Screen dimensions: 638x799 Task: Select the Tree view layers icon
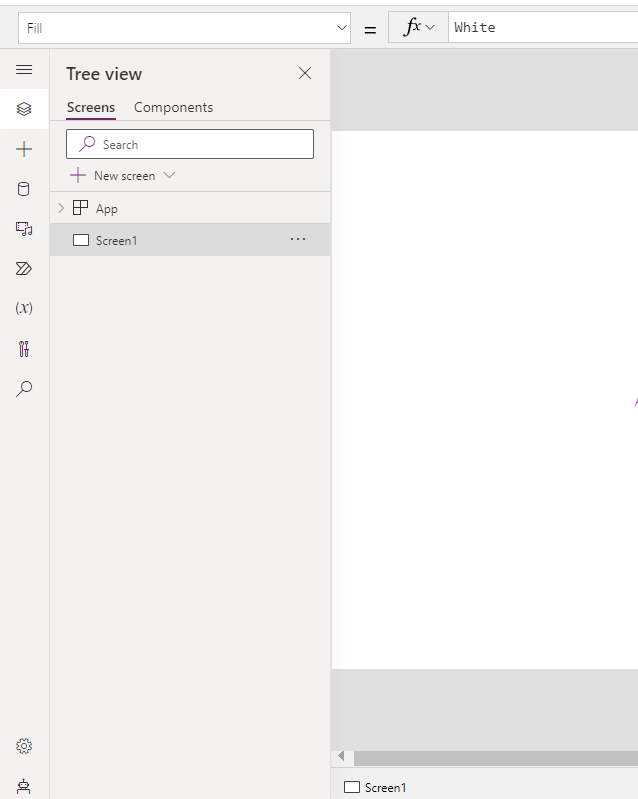coord(24,109)
